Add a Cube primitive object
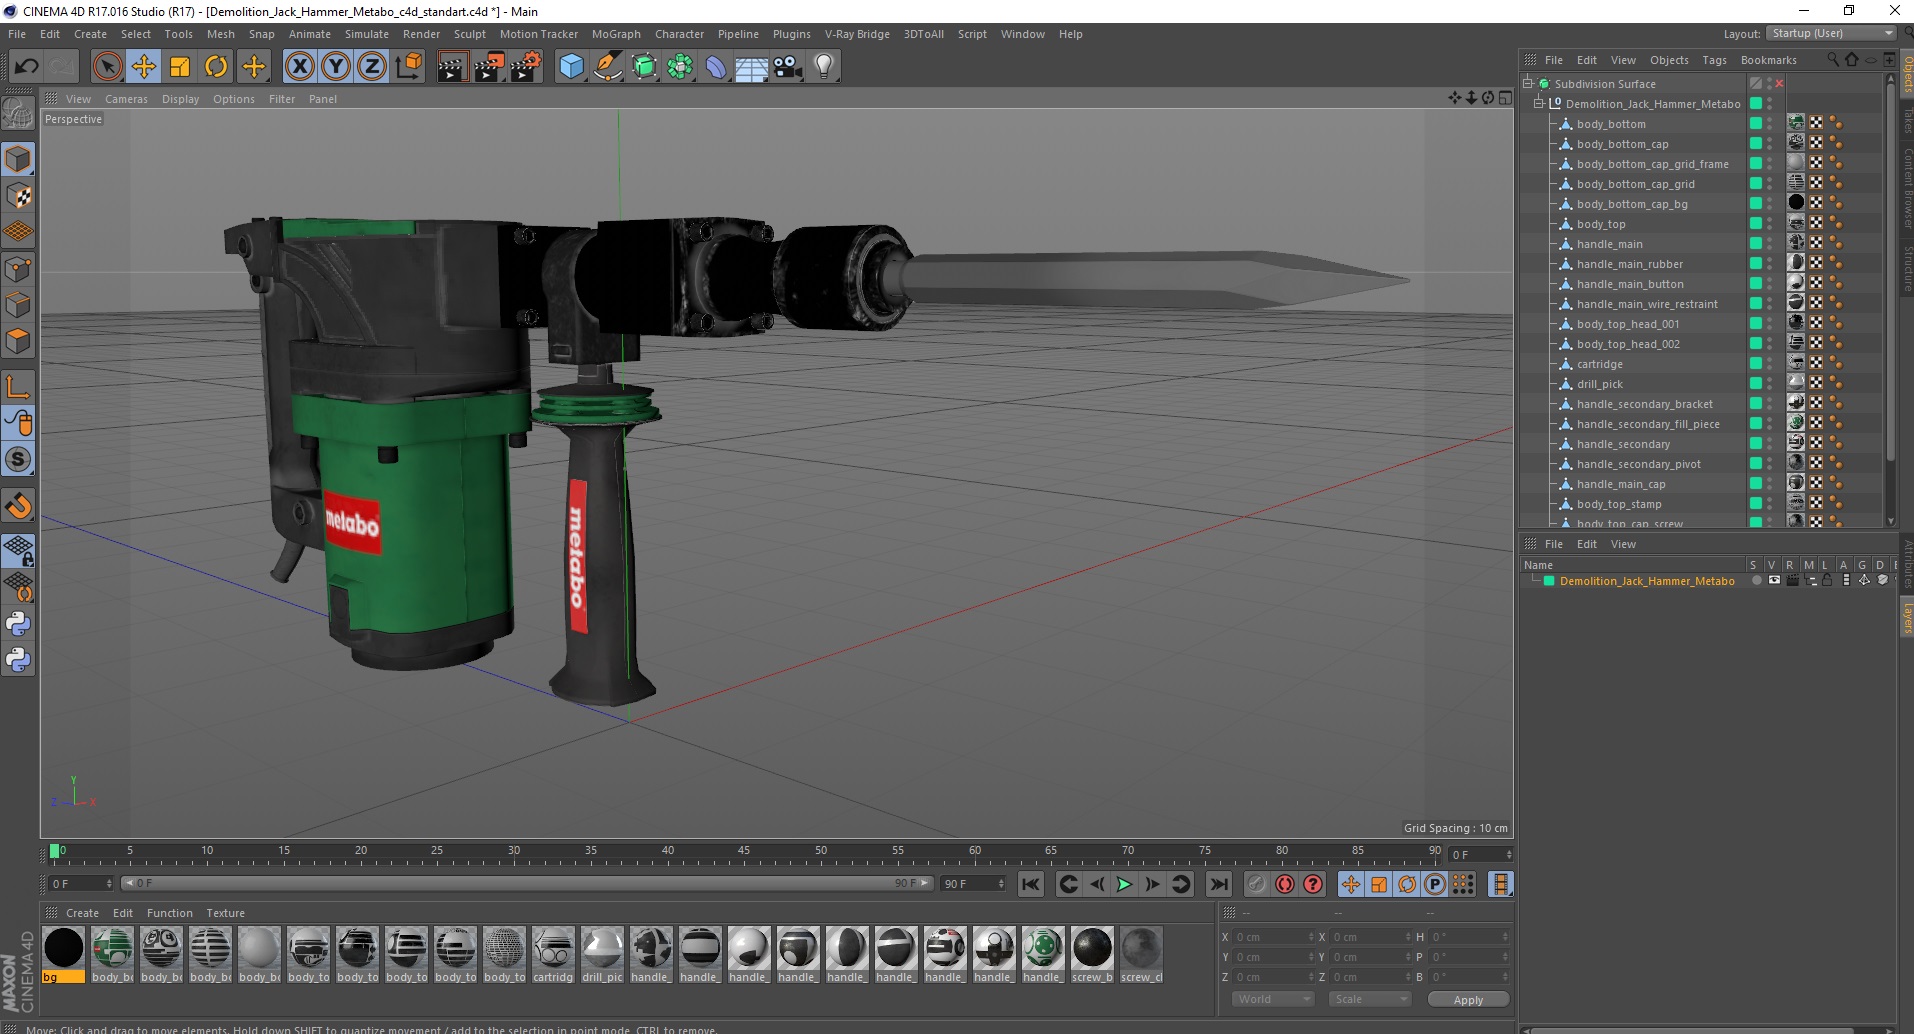 (571, 67)
